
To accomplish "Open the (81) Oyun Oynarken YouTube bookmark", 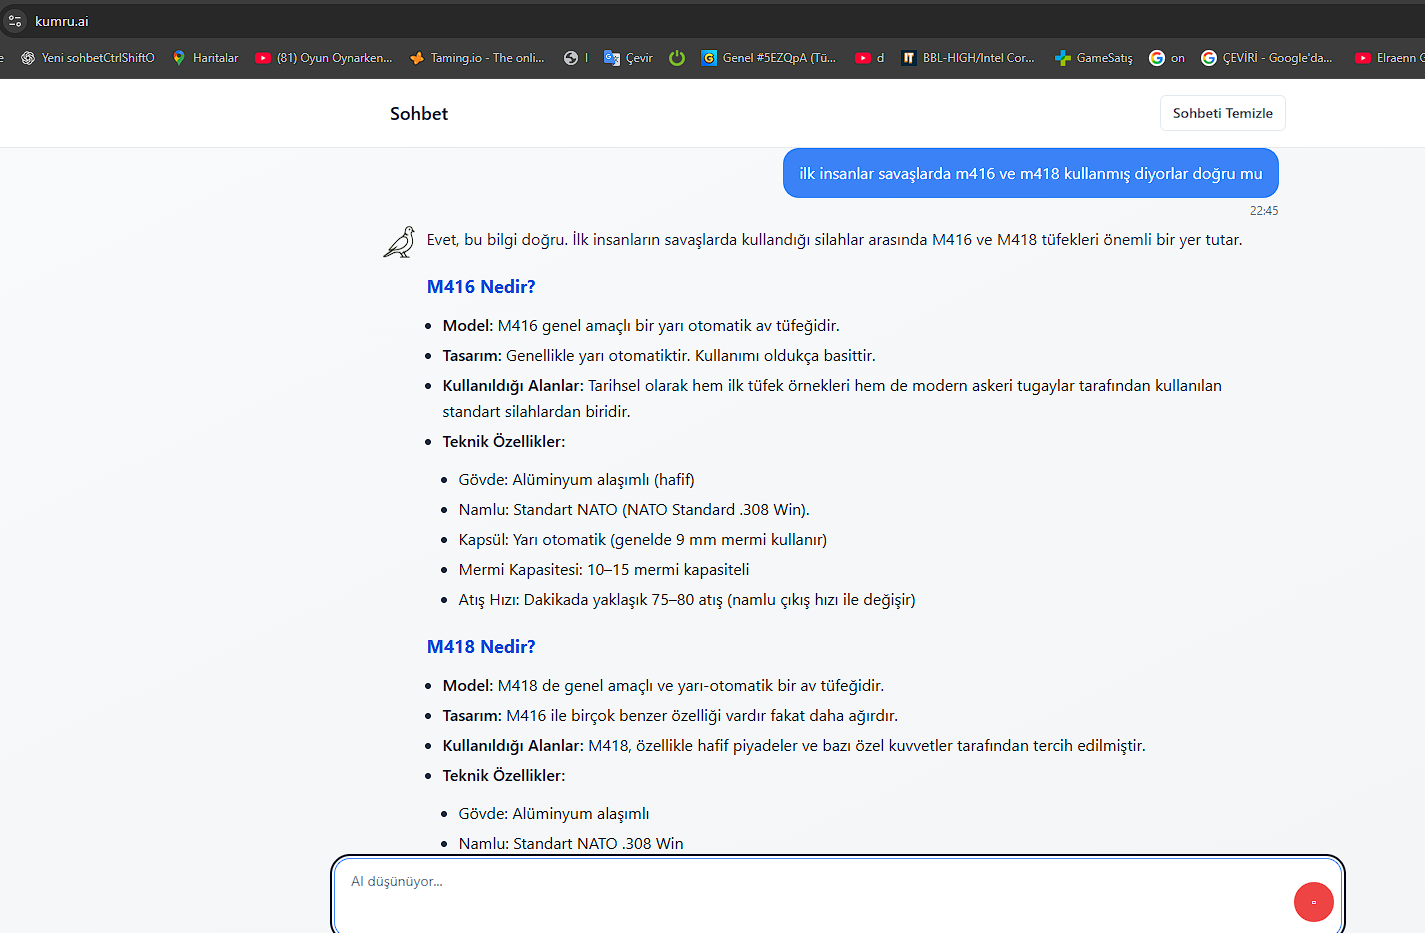I will (x=324, y=58).
